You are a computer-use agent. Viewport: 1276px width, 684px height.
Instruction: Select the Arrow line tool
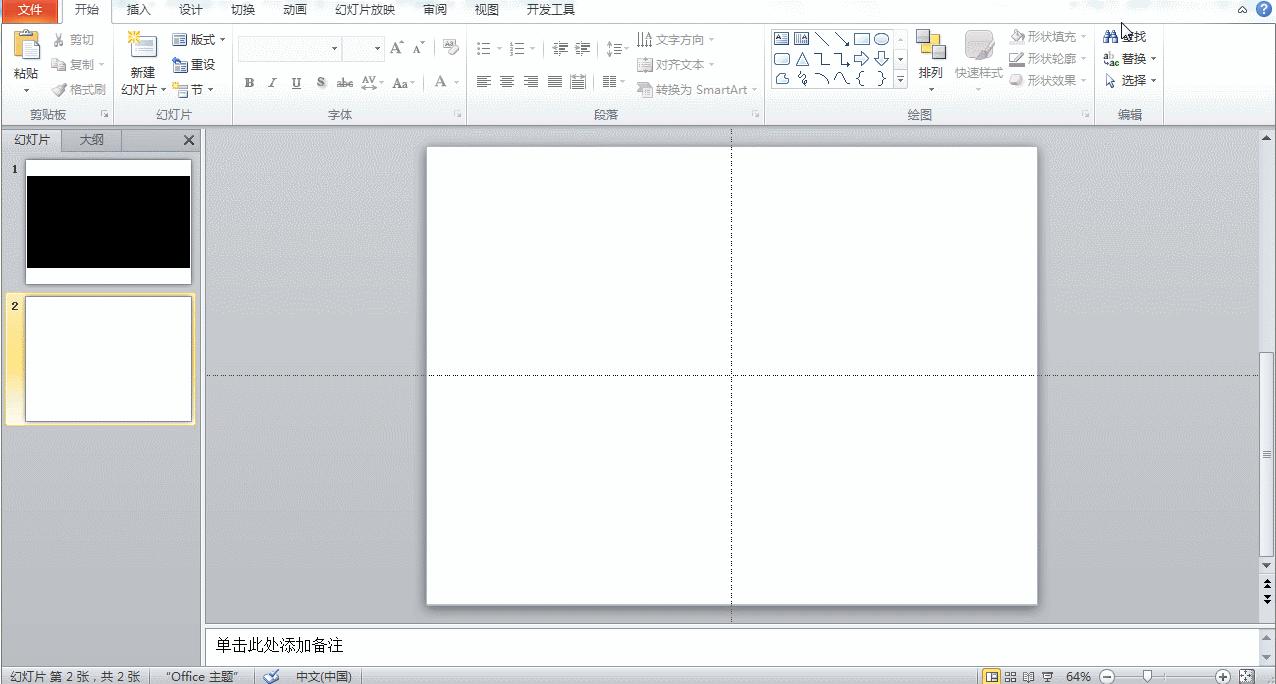click(x=841, y=39)
